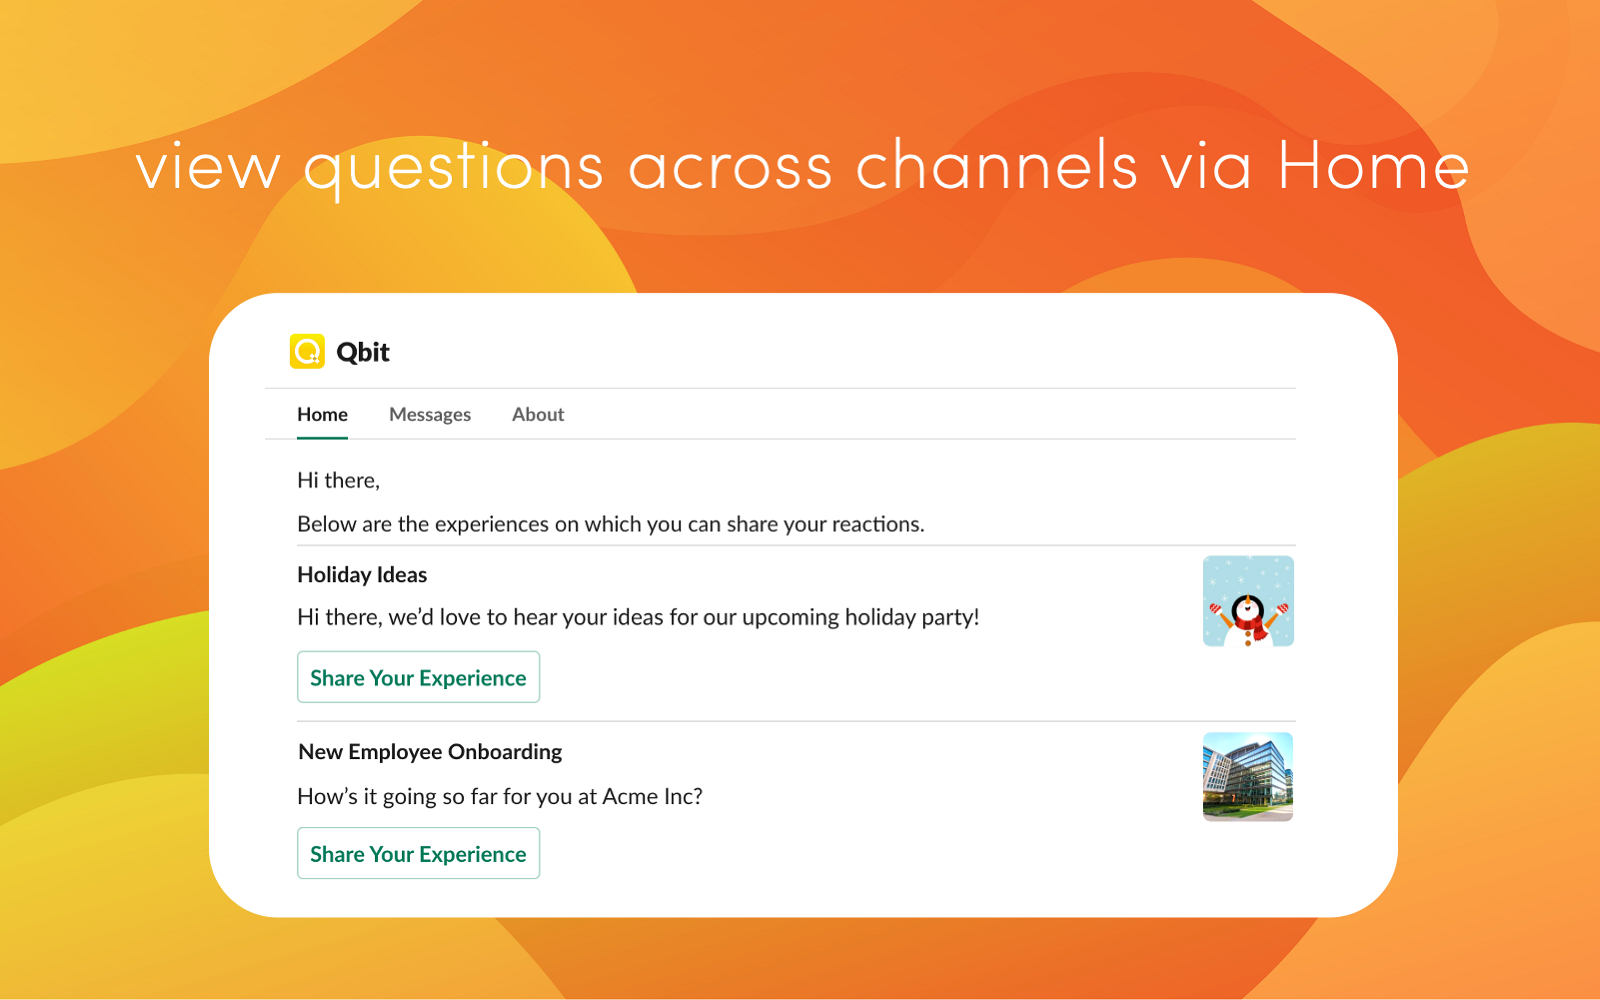The height and width of the screenshot is (1000, 1600).
Task: Select the New Employee Onboarding heading
Action: coord(430,751)
